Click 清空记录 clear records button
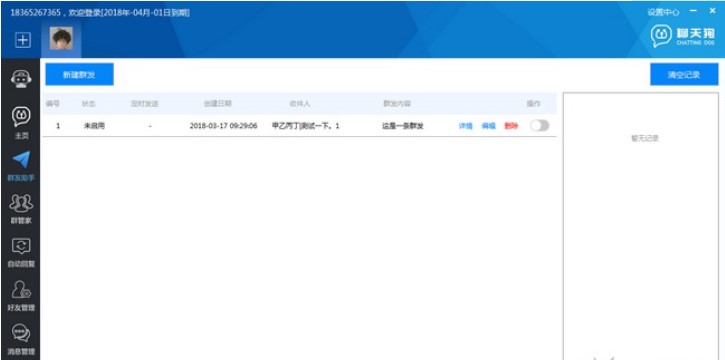The width and height of the screenshot is (725, 360). (684, 74)
